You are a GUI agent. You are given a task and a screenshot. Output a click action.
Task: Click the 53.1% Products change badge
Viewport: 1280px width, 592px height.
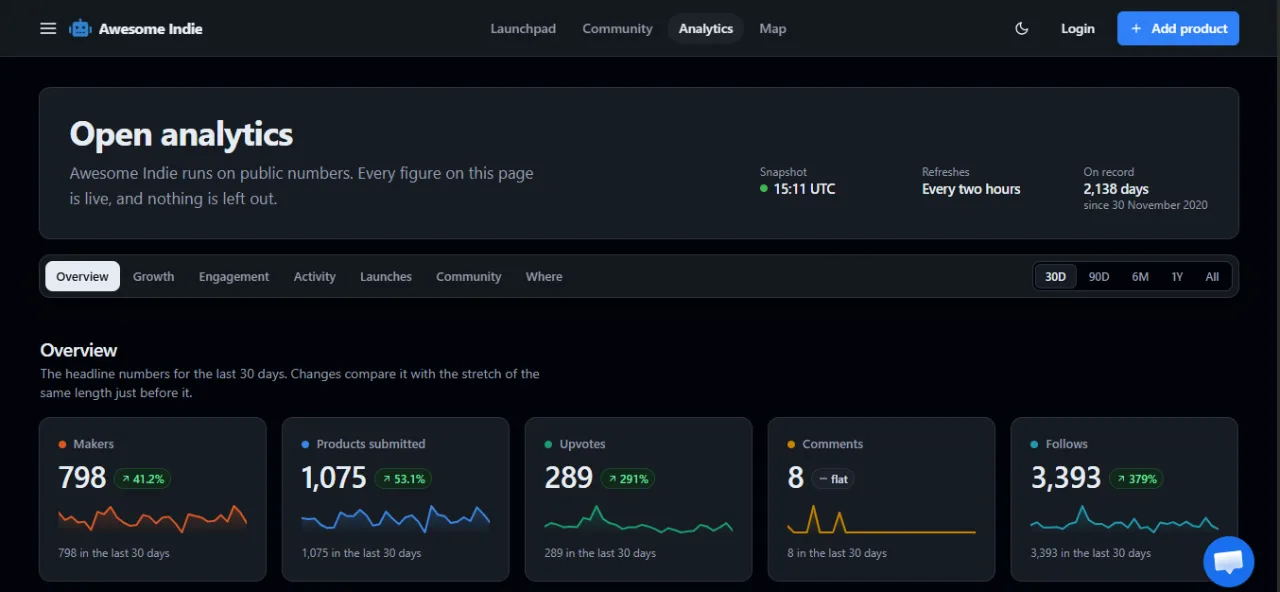coord(403,479)
